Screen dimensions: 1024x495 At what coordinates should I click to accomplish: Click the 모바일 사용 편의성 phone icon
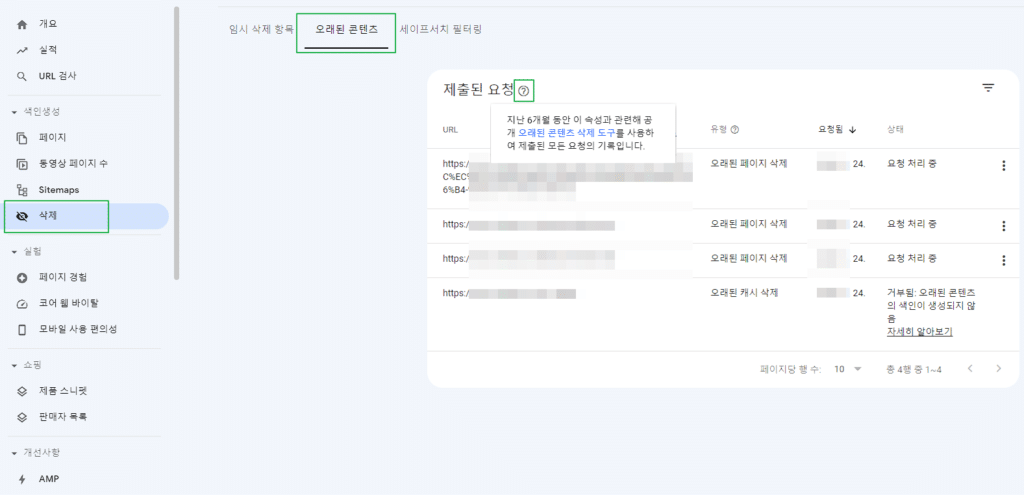pyautogui.click(x=22, y=330)
